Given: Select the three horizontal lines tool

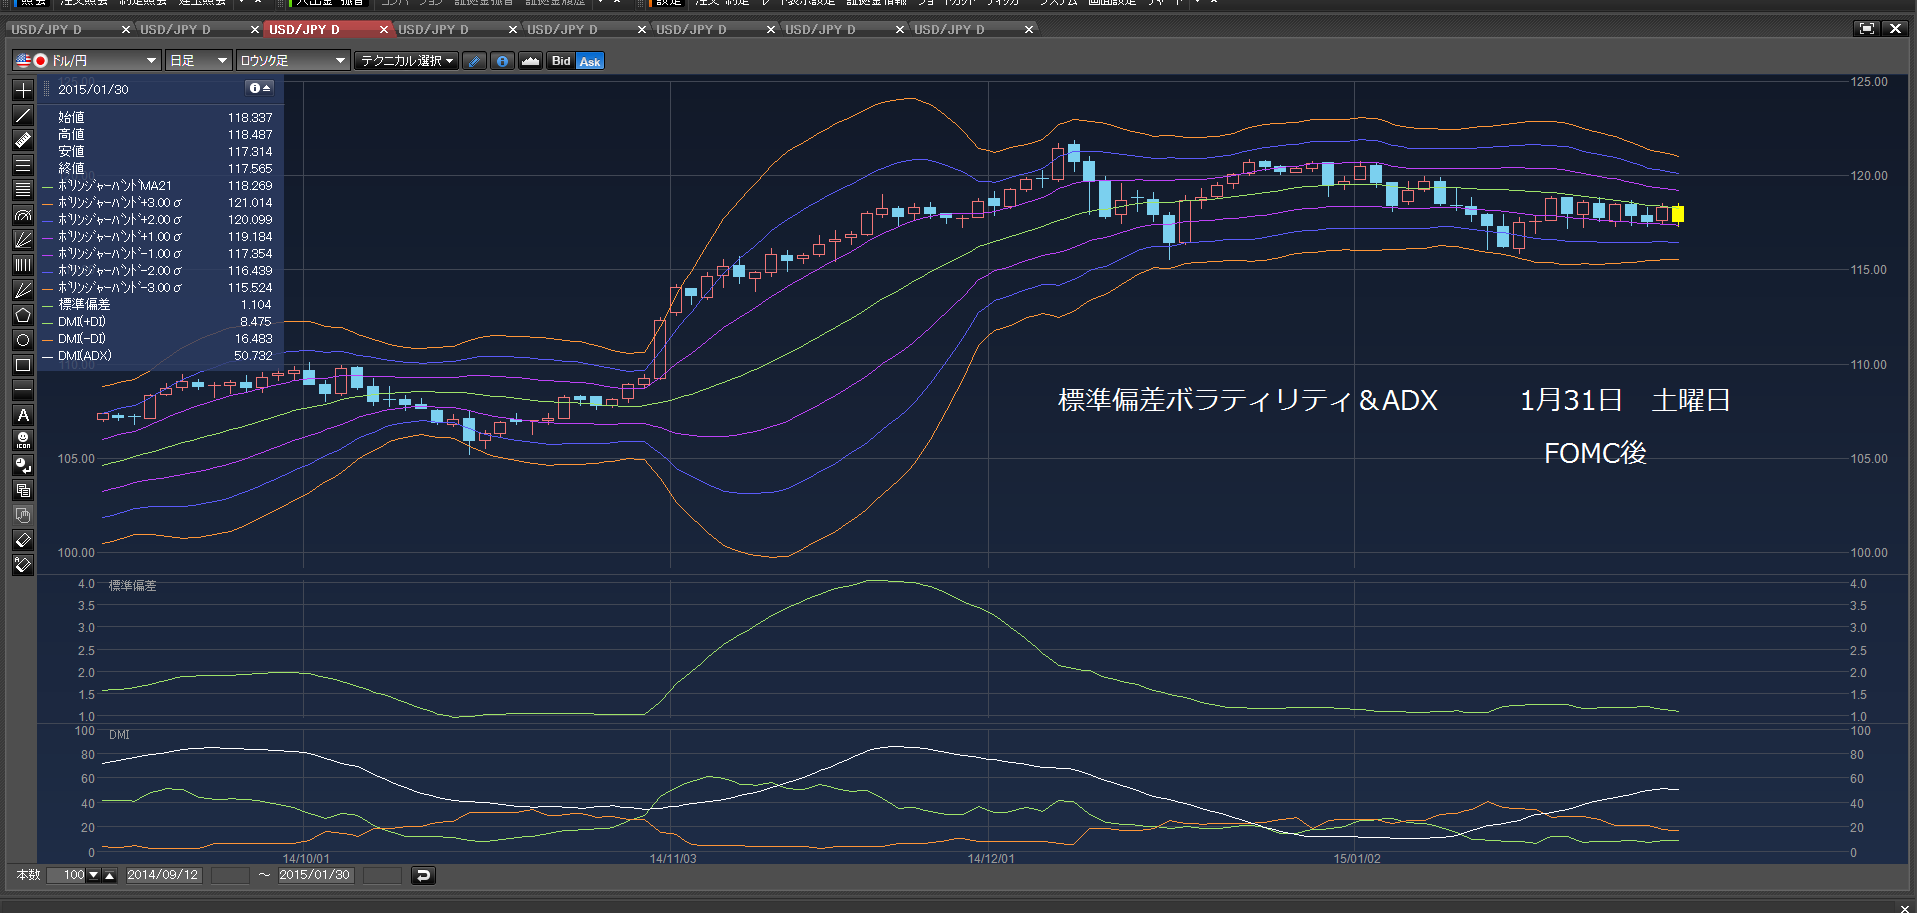Looking at the screenshot, I should [x=23, y=165].
